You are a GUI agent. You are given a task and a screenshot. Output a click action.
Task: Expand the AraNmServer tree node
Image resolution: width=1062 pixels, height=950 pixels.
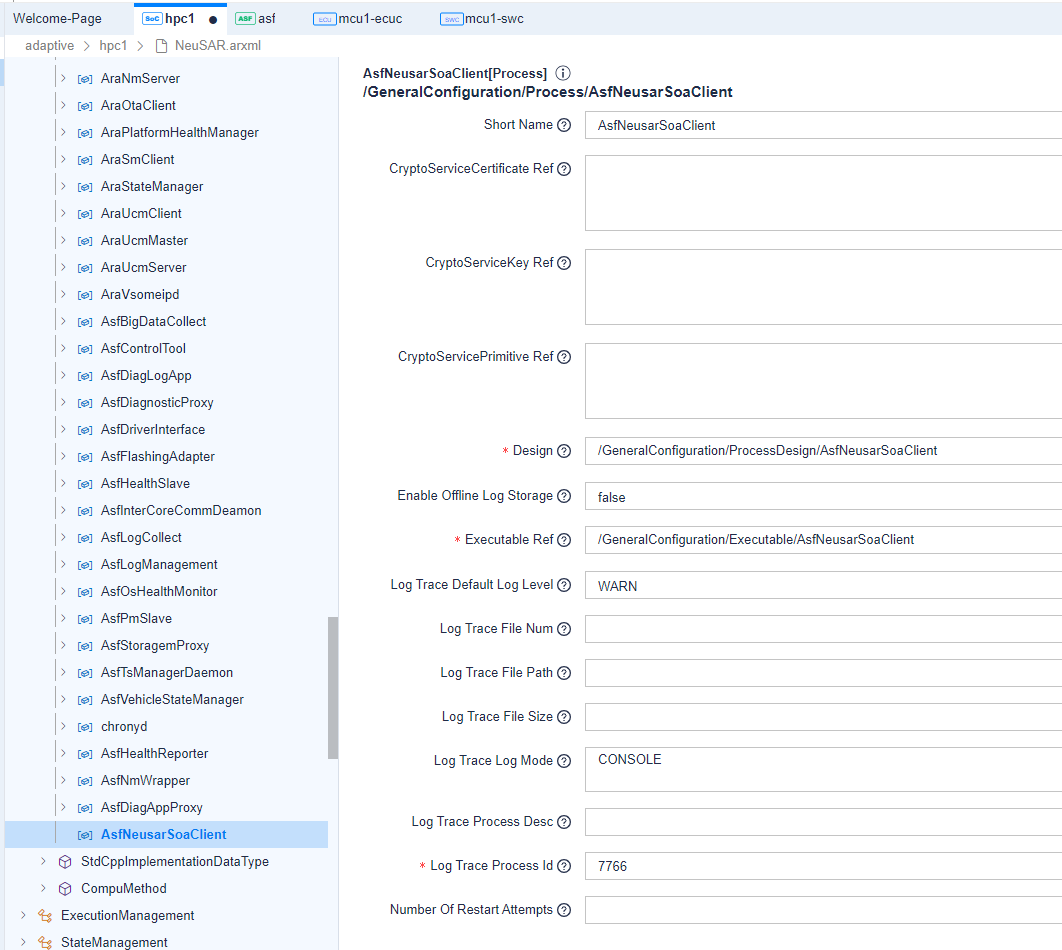[63, 79]
